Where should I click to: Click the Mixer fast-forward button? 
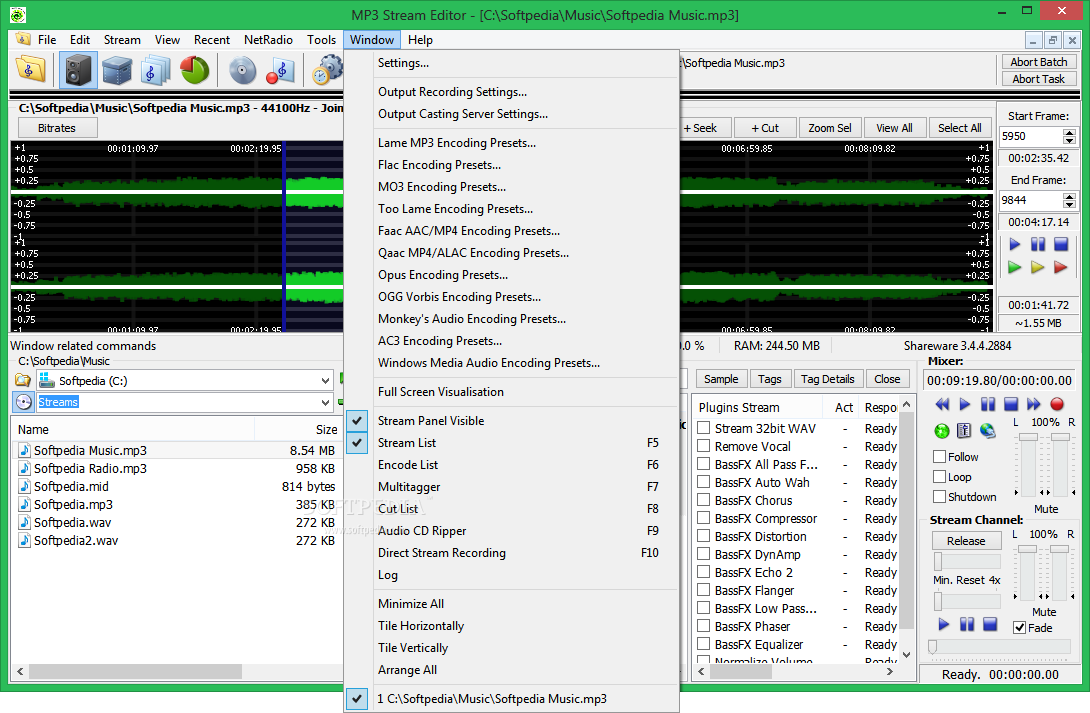coord(1034,404)
